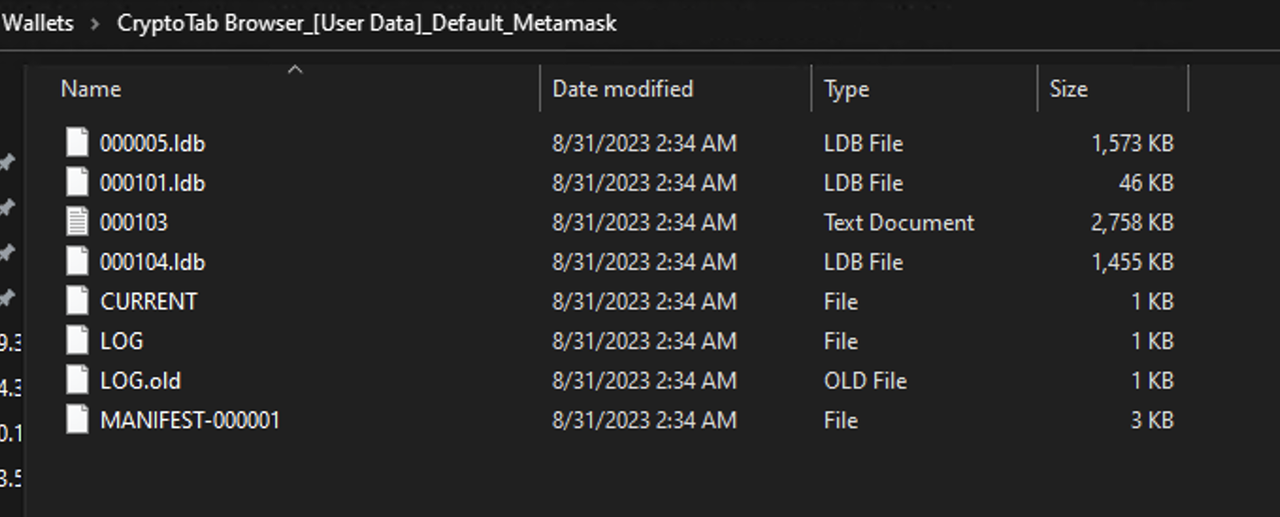Toggle sort arrow above Name column

[x=295, y=69]
